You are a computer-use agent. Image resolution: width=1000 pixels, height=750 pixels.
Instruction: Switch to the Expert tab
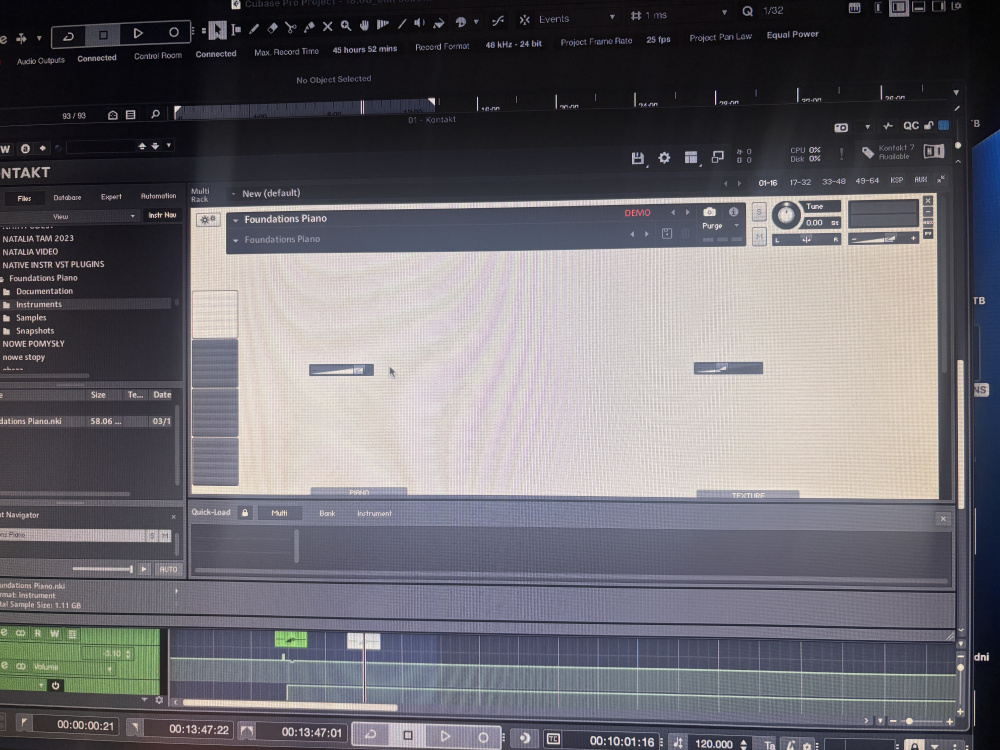[x=111, y=197]
